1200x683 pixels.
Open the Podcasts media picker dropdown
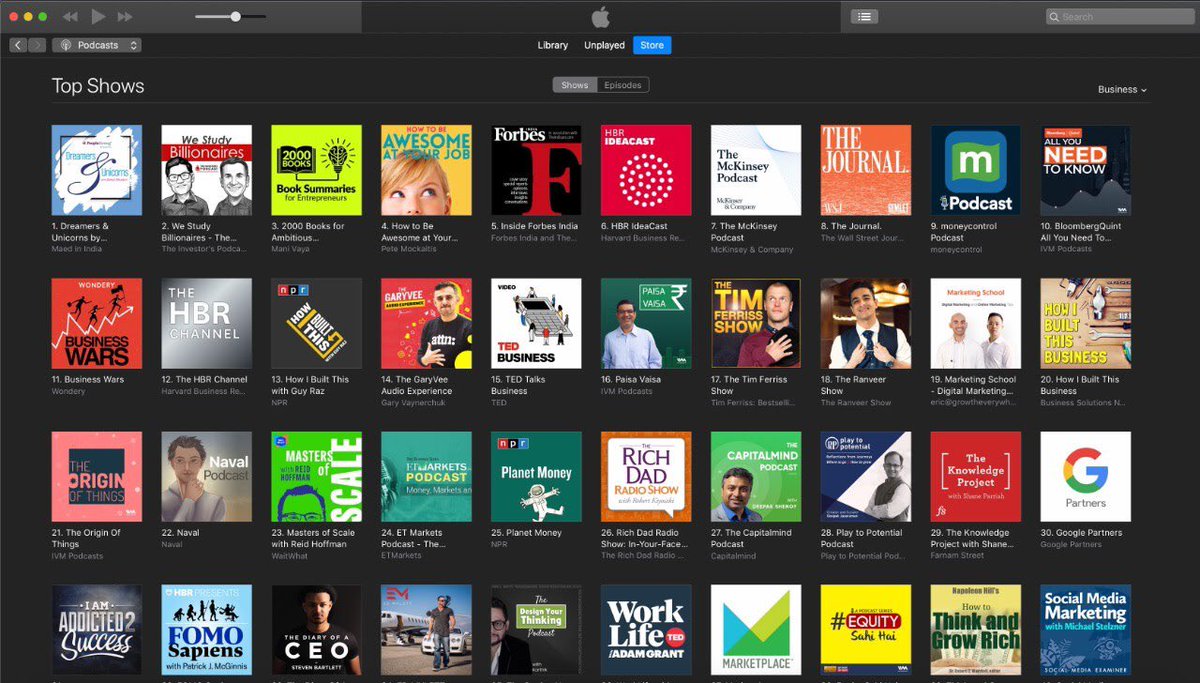97,45
